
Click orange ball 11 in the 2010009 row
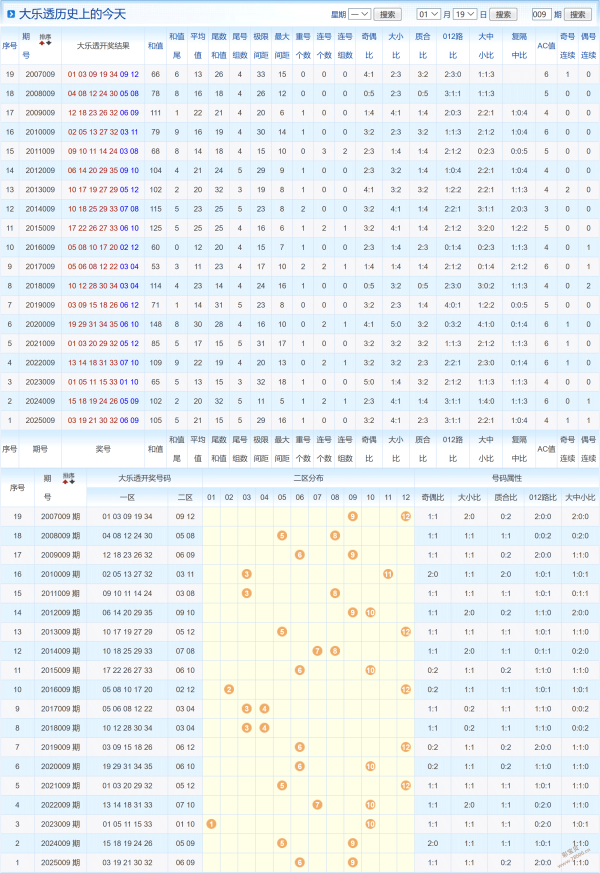(387, 574)
